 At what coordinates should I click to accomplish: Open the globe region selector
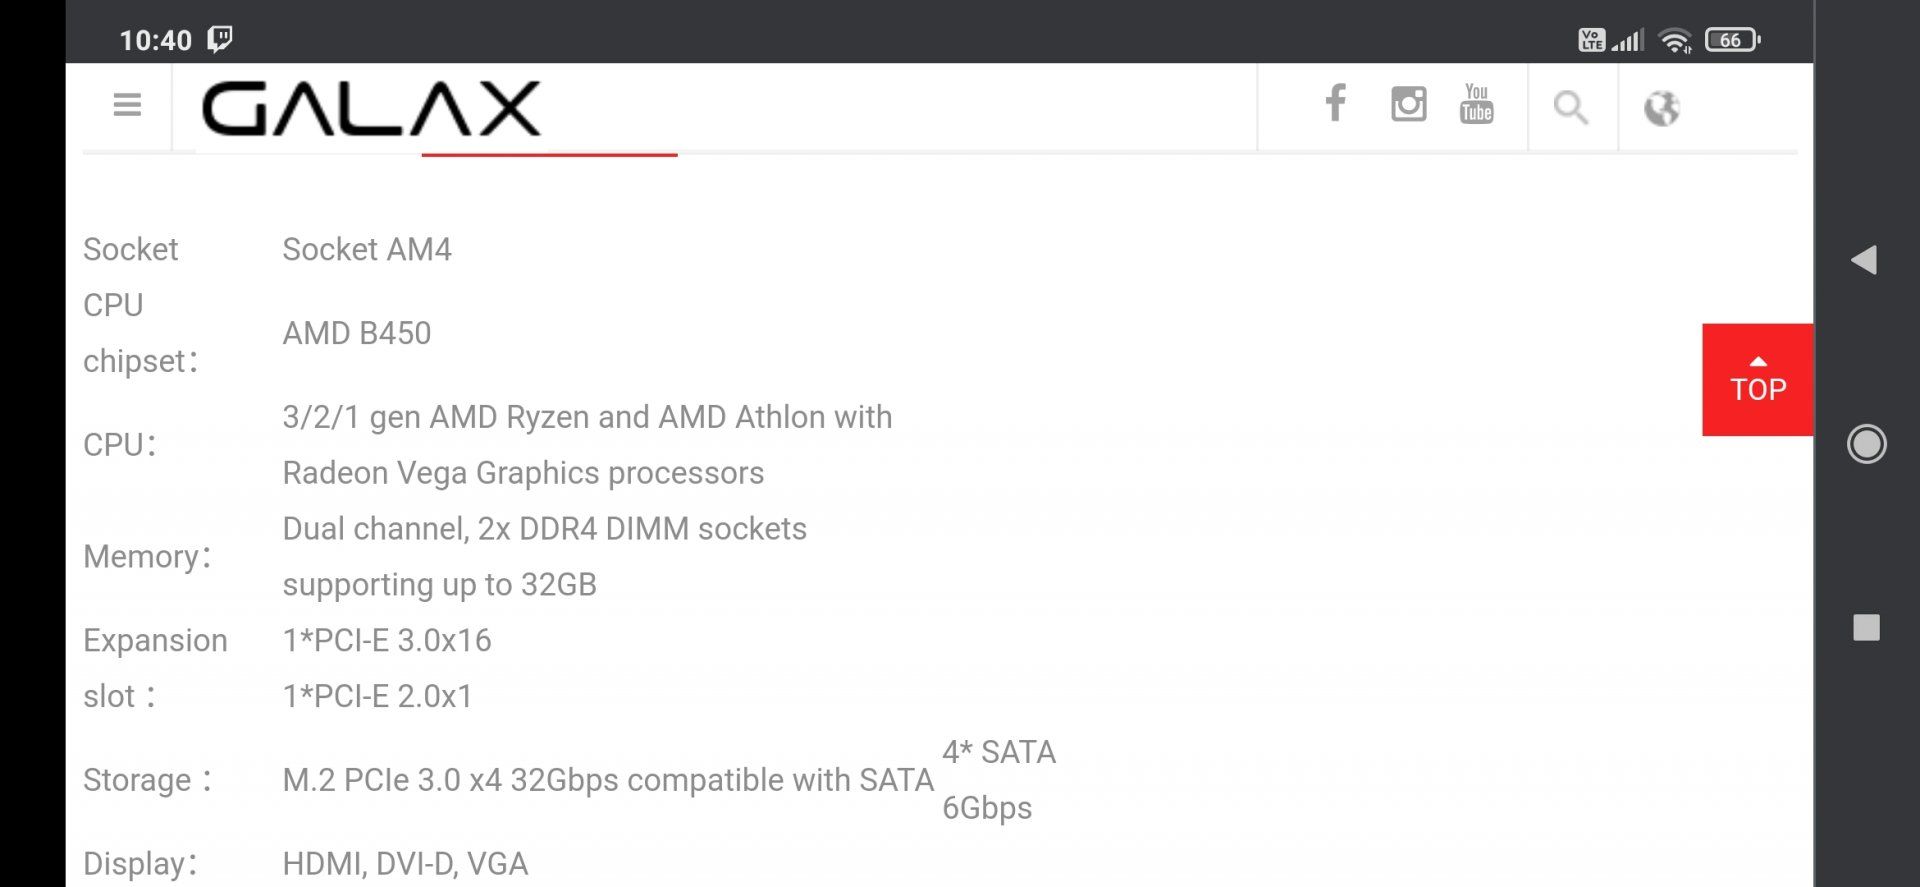pyautogui.click(x=1661, y=108)
